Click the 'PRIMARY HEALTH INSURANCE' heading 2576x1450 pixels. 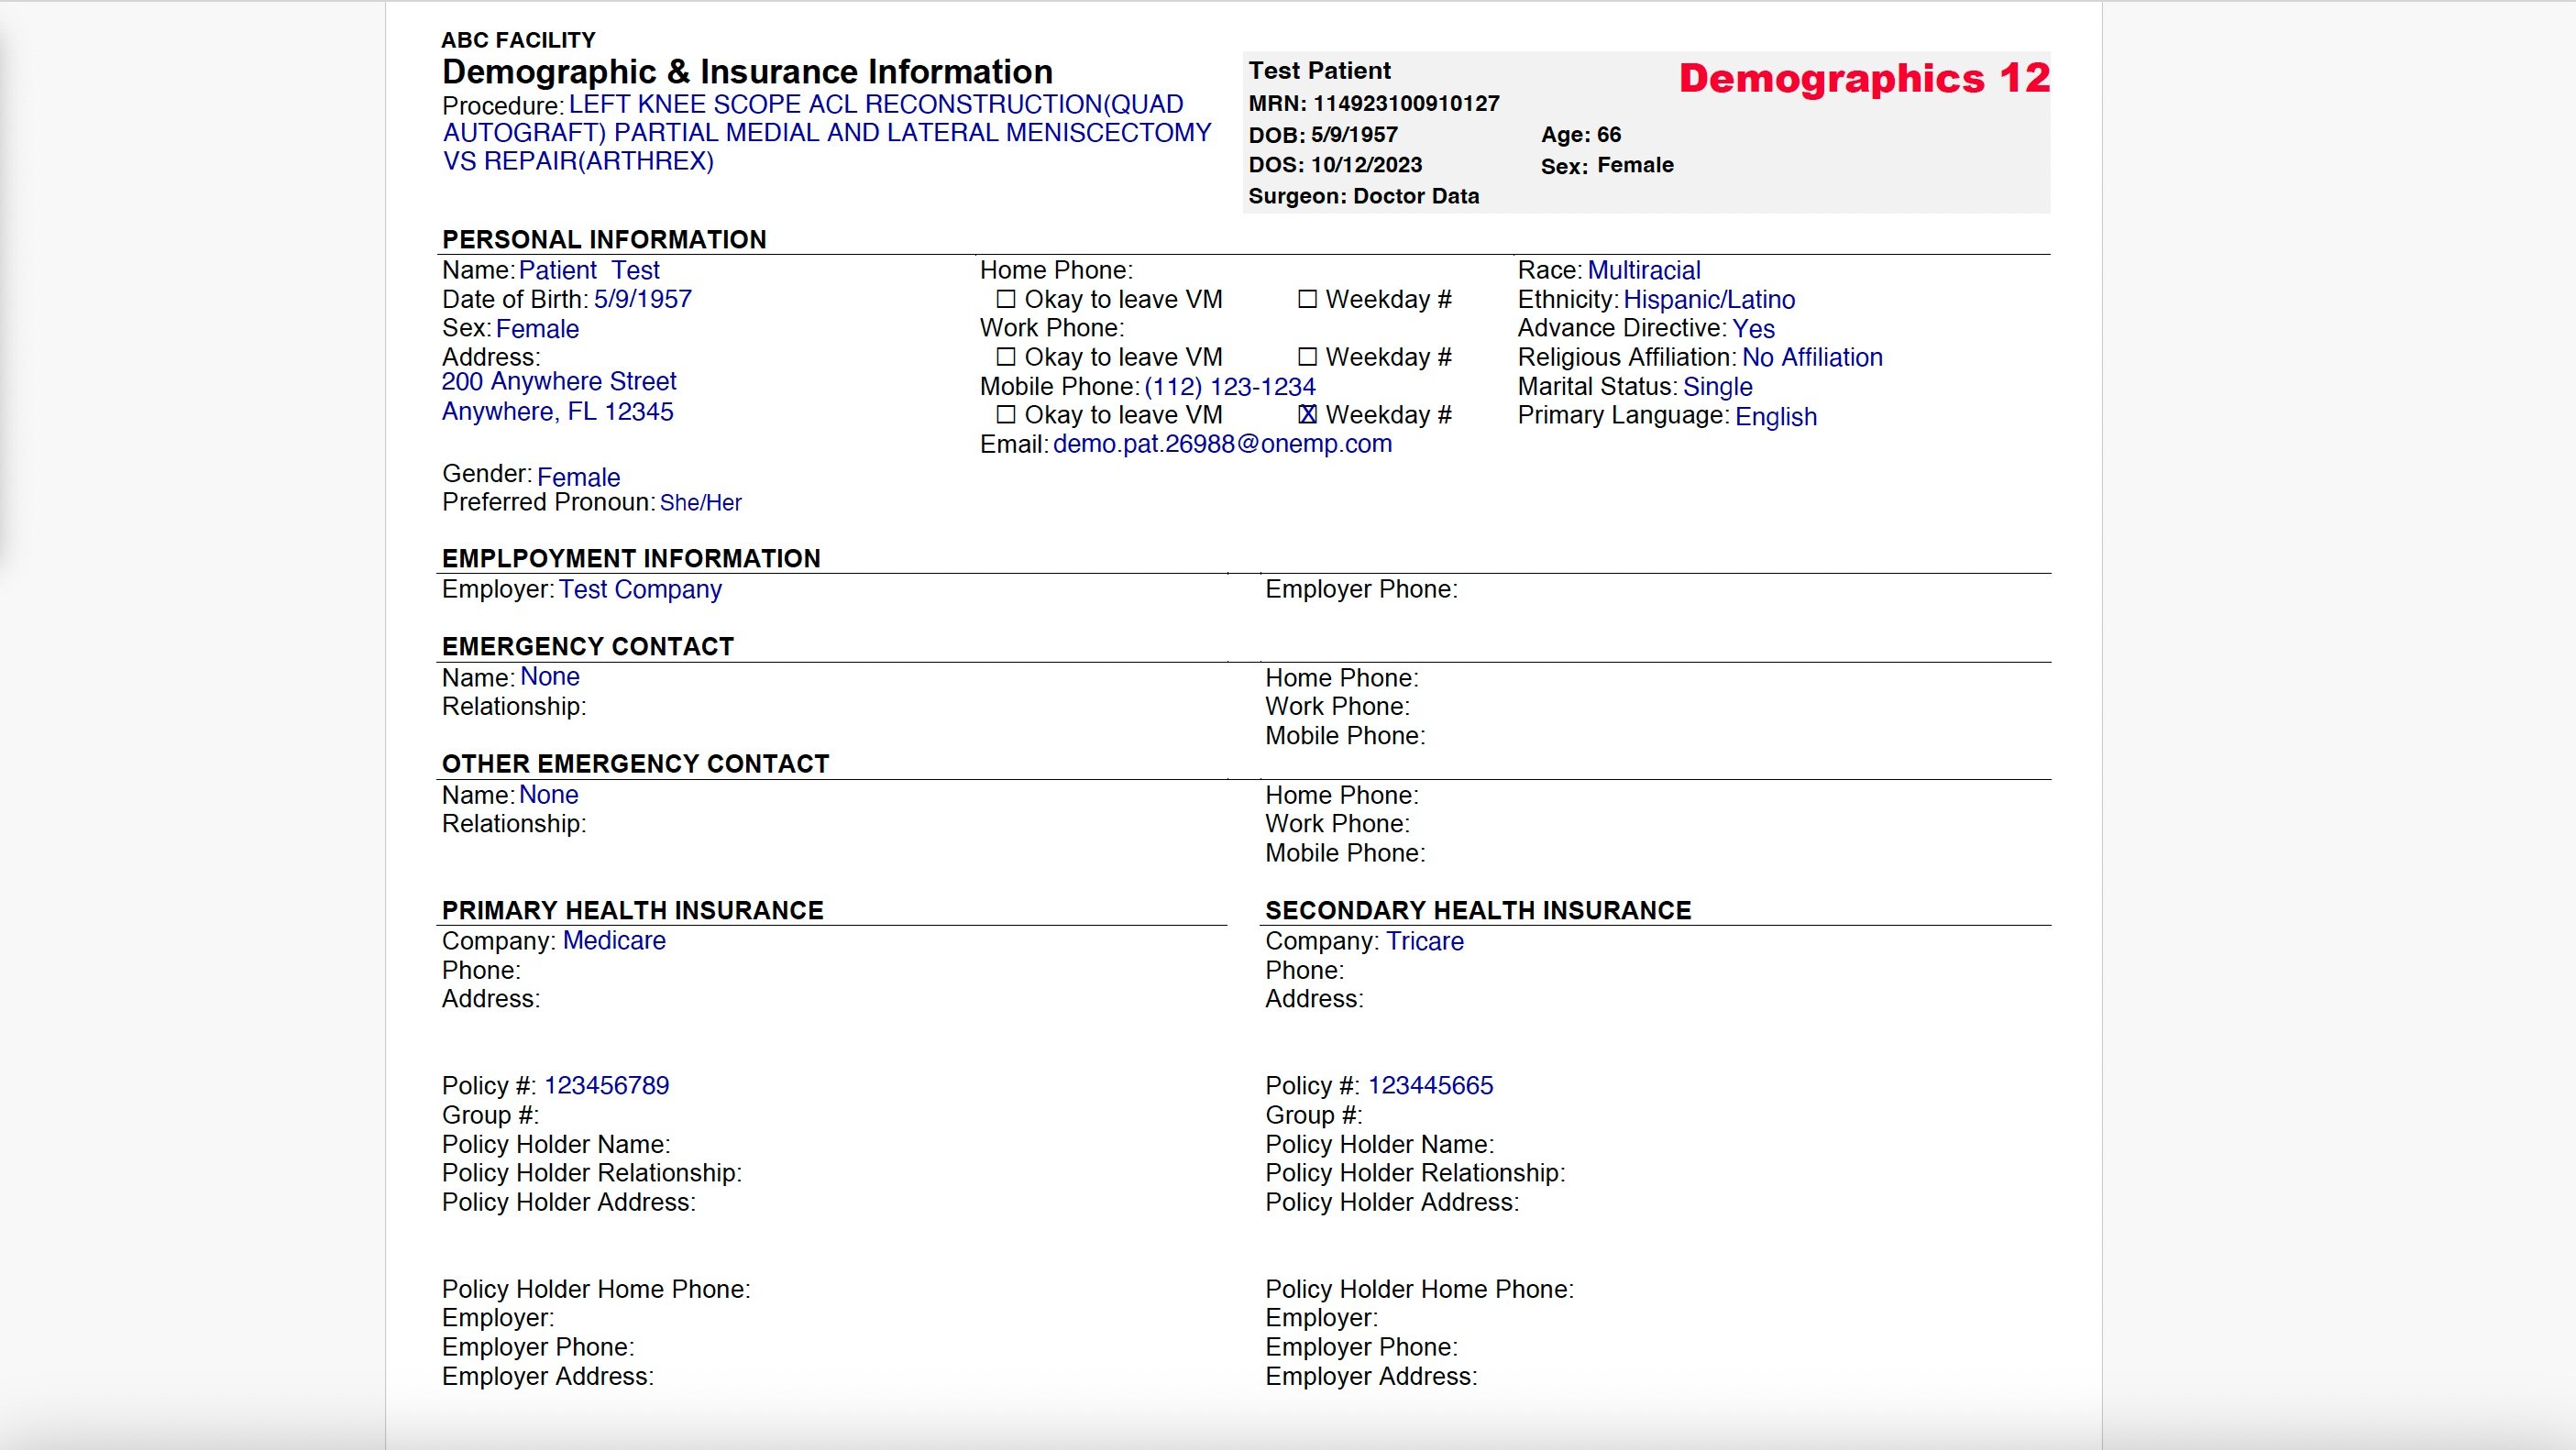pos(633,911)
